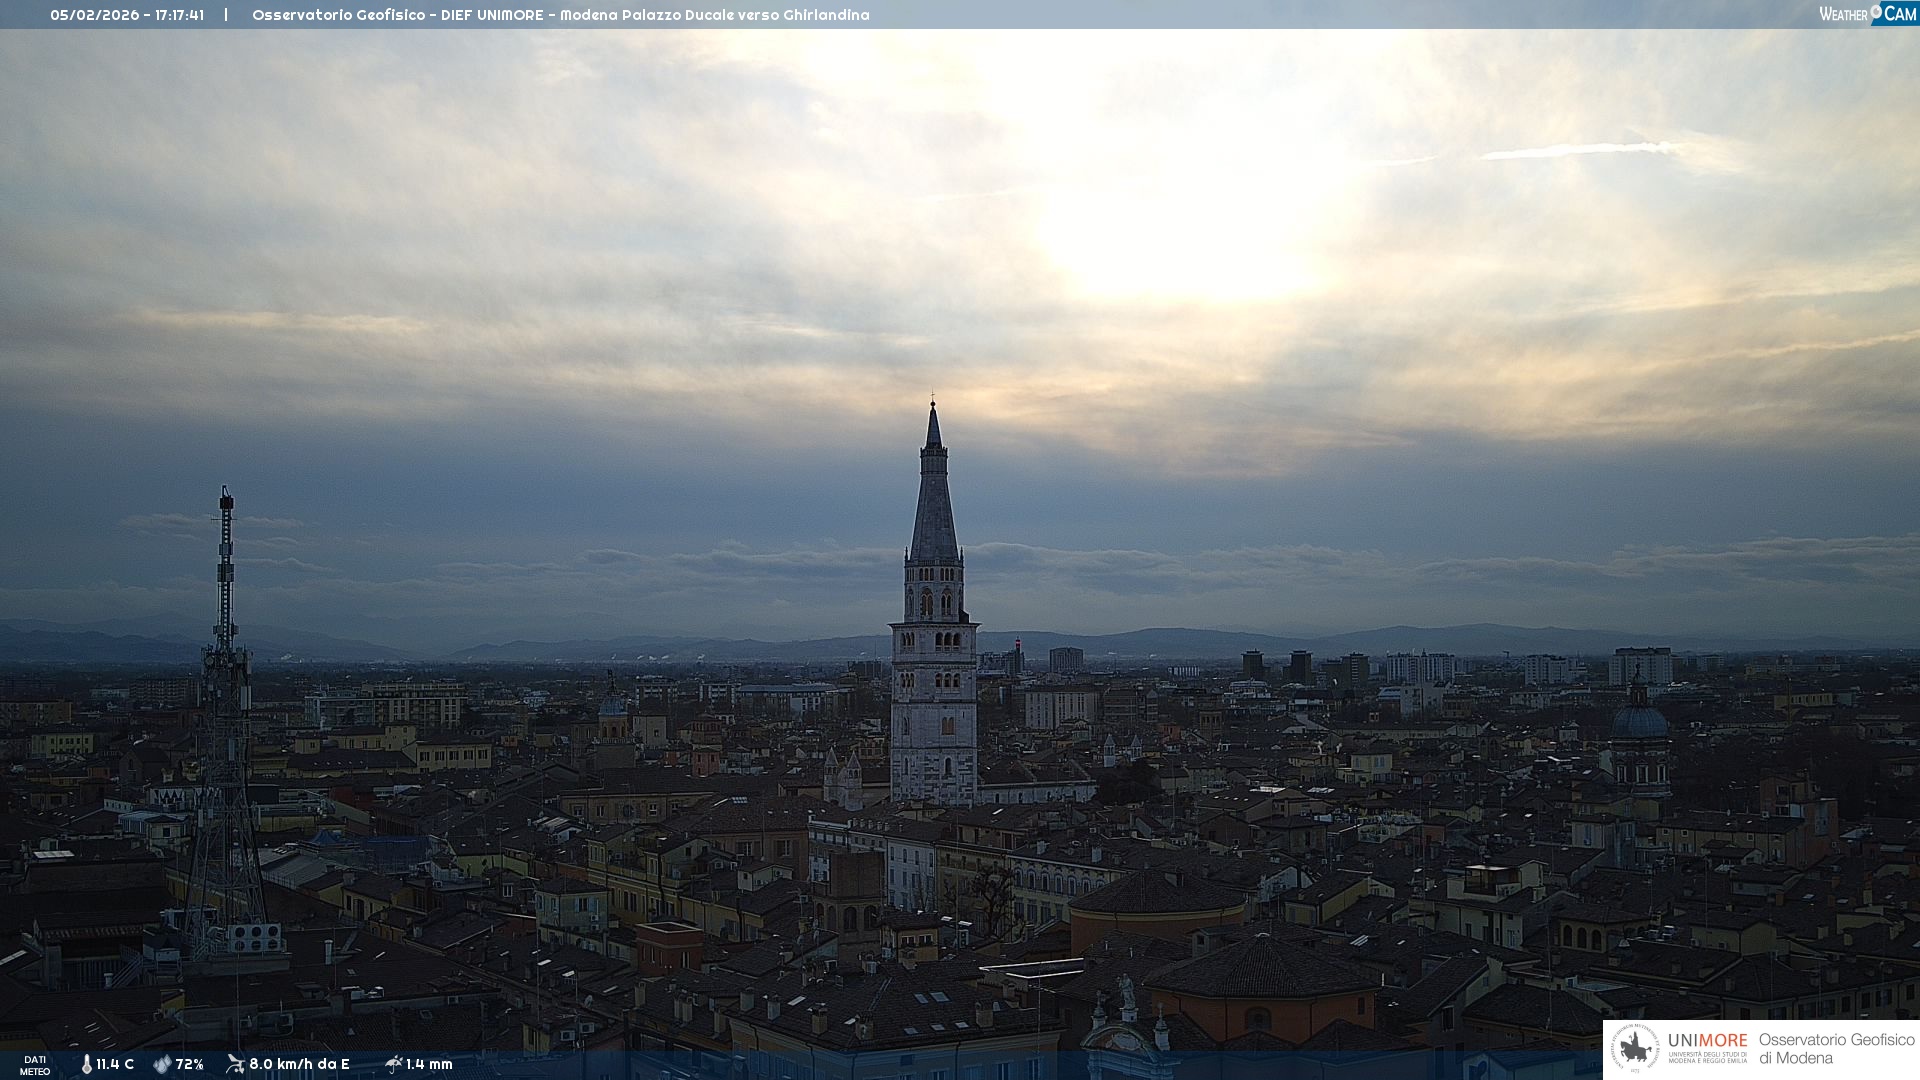Click the blue CAM badge
This screenshot has height=1080, width=1920.
click(x=1900, y=14)
